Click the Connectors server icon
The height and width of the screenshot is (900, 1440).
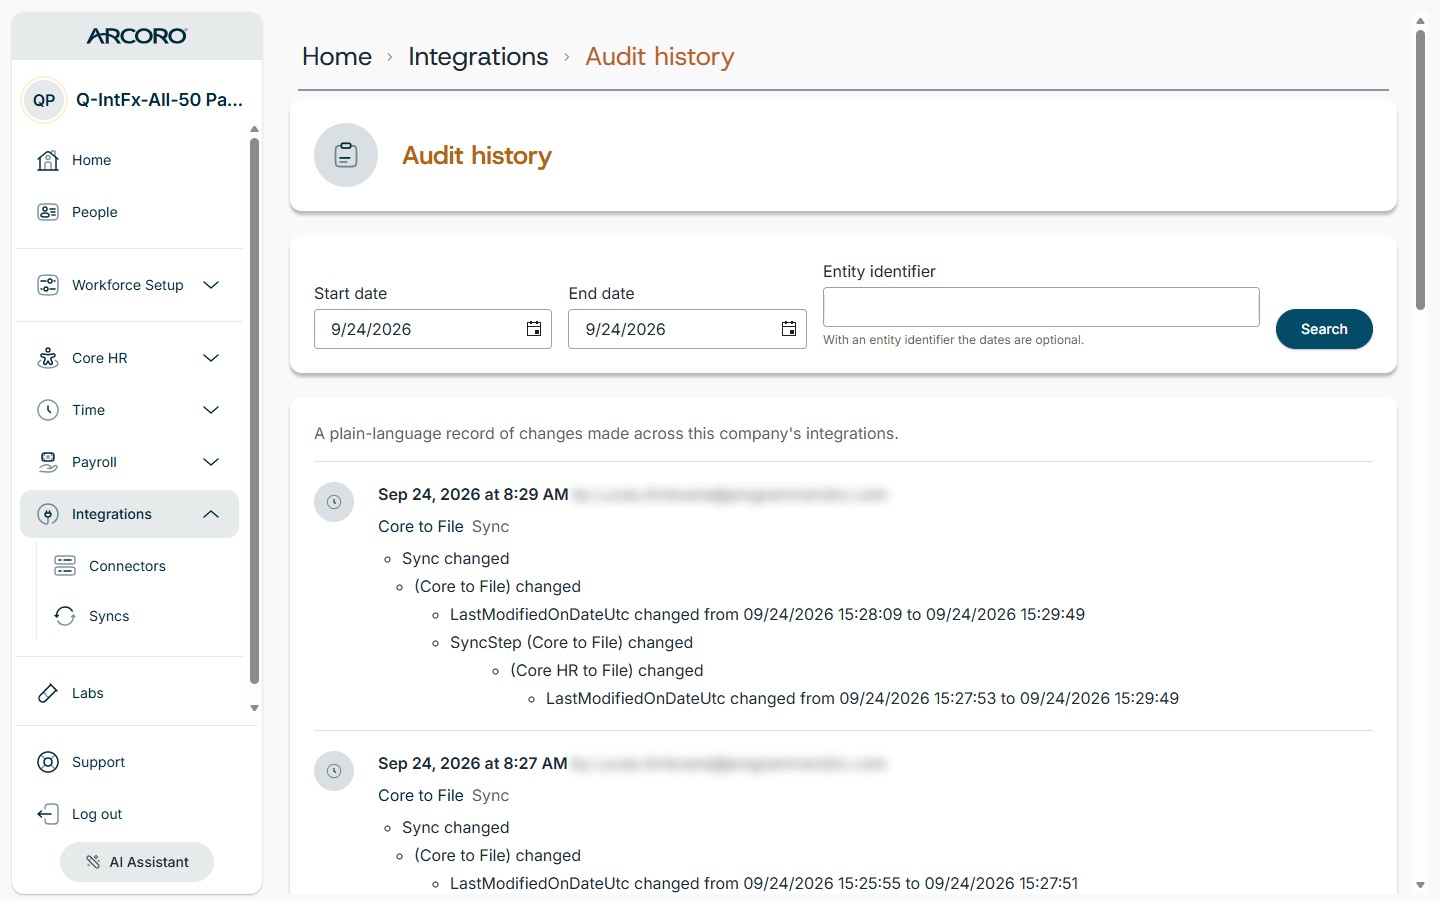click(65, 566)
